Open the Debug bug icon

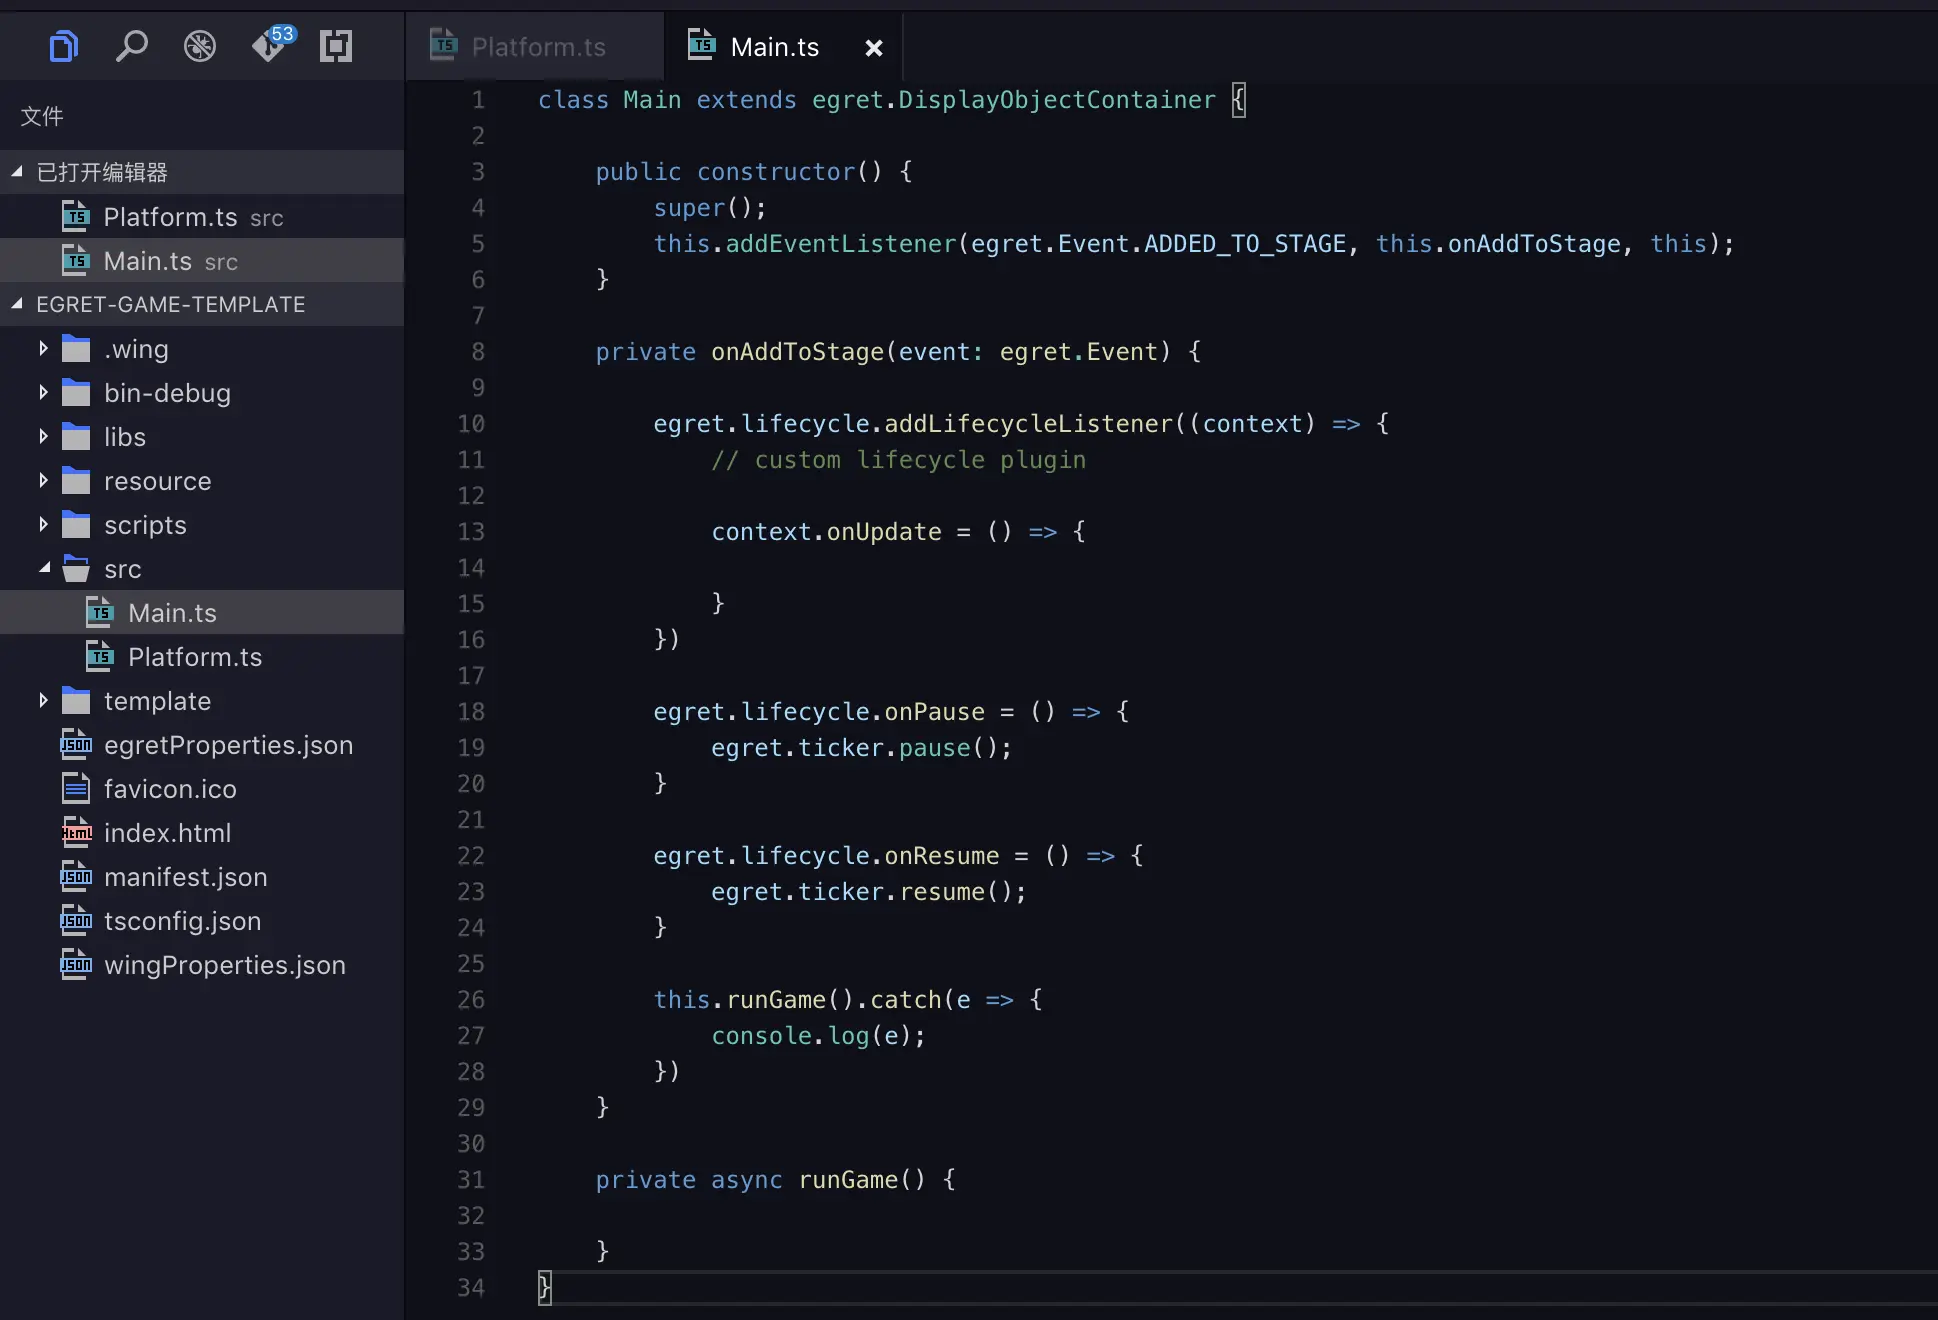tap(200, 46)
